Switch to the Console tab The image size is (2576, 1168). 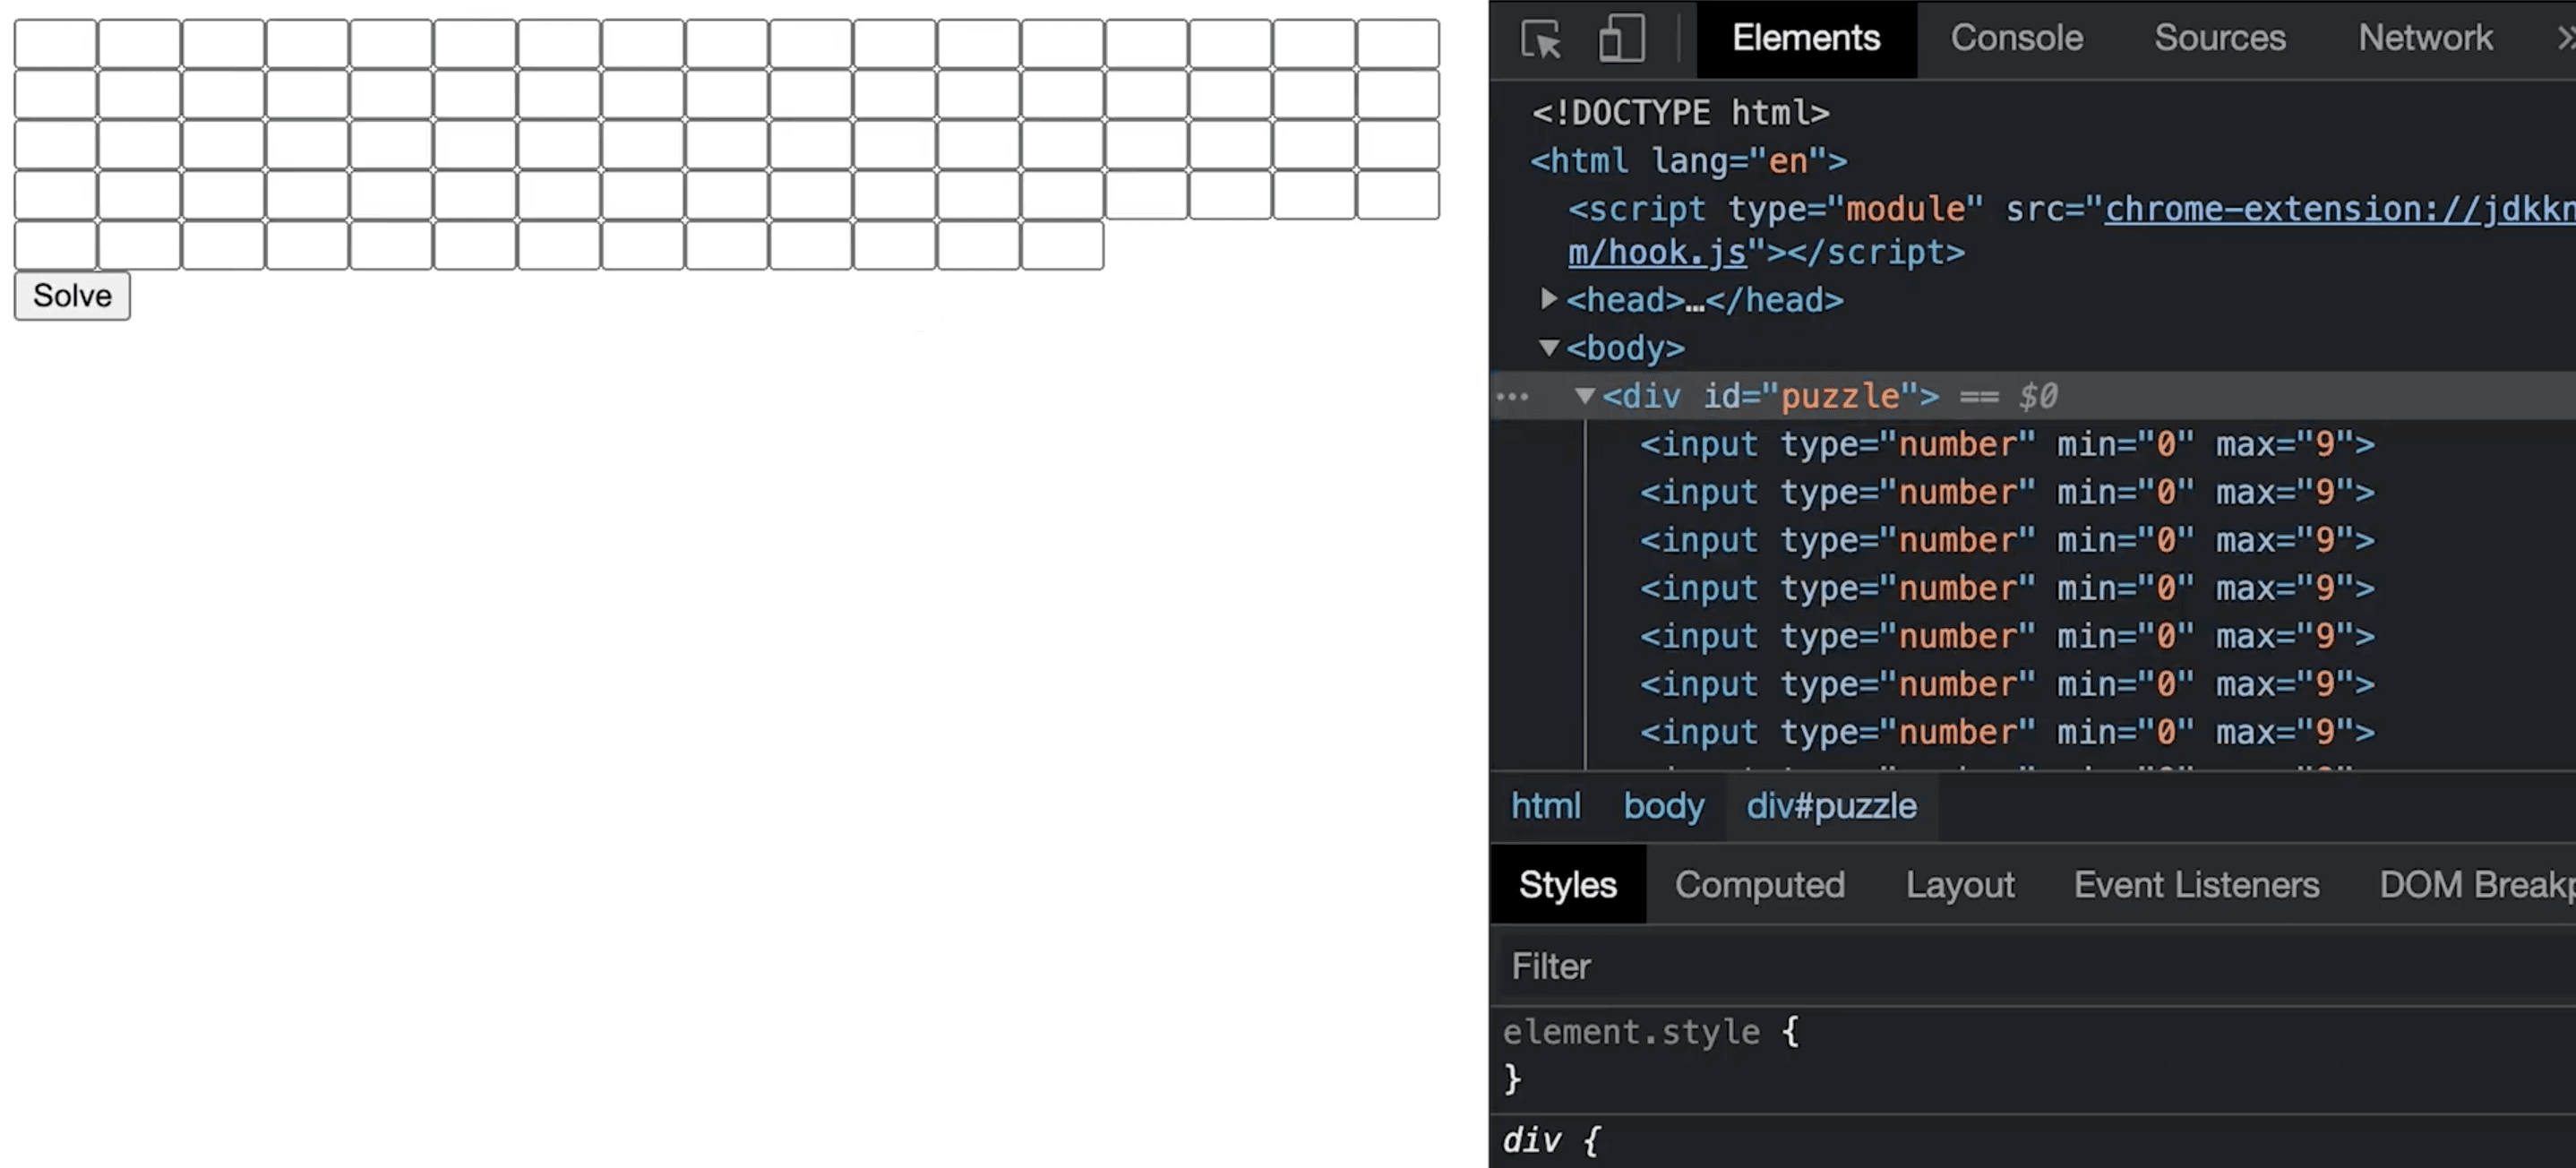pos(2016,38)
